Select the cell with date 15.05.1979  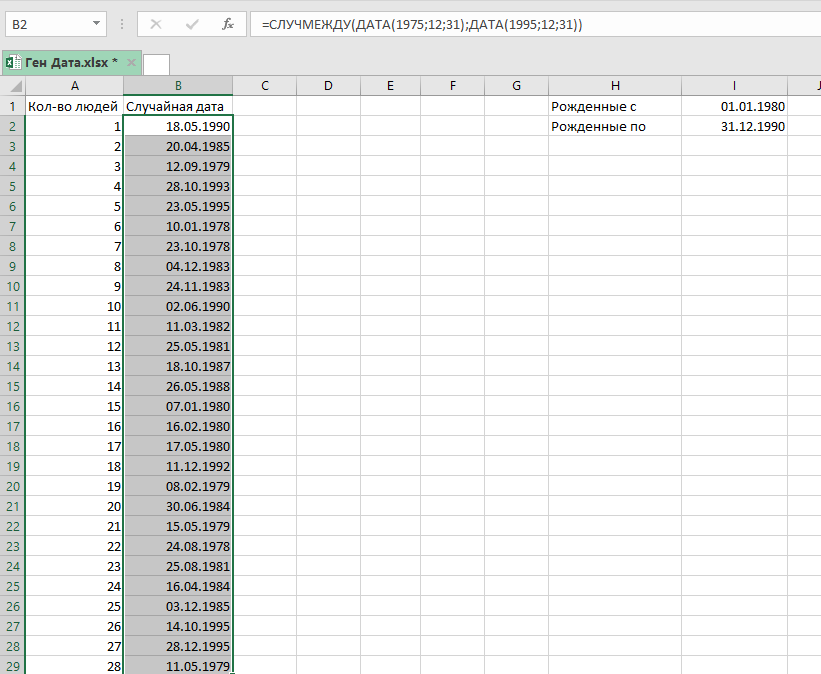178,526
